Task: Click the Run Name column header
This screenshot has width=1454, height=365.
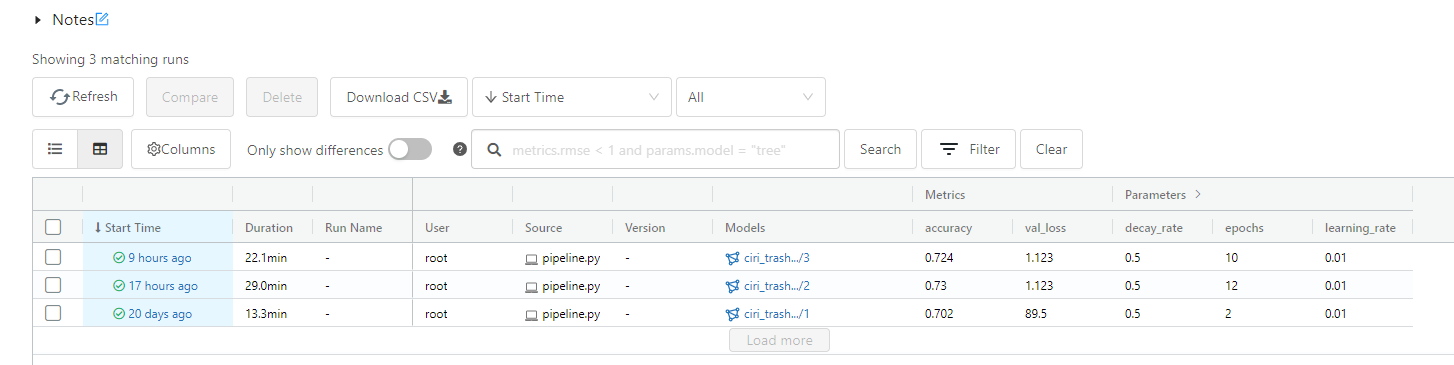Action: click(x=353, y=227)
